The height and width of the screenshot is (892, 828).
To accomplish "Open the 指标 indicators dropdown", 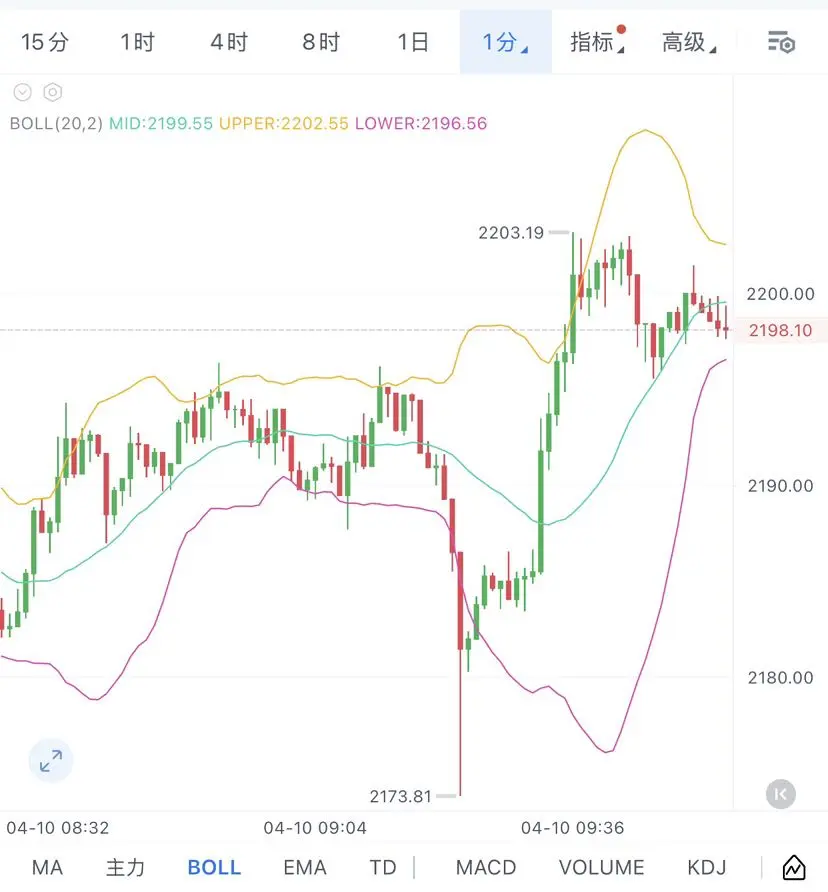I will tap(597, 42).
